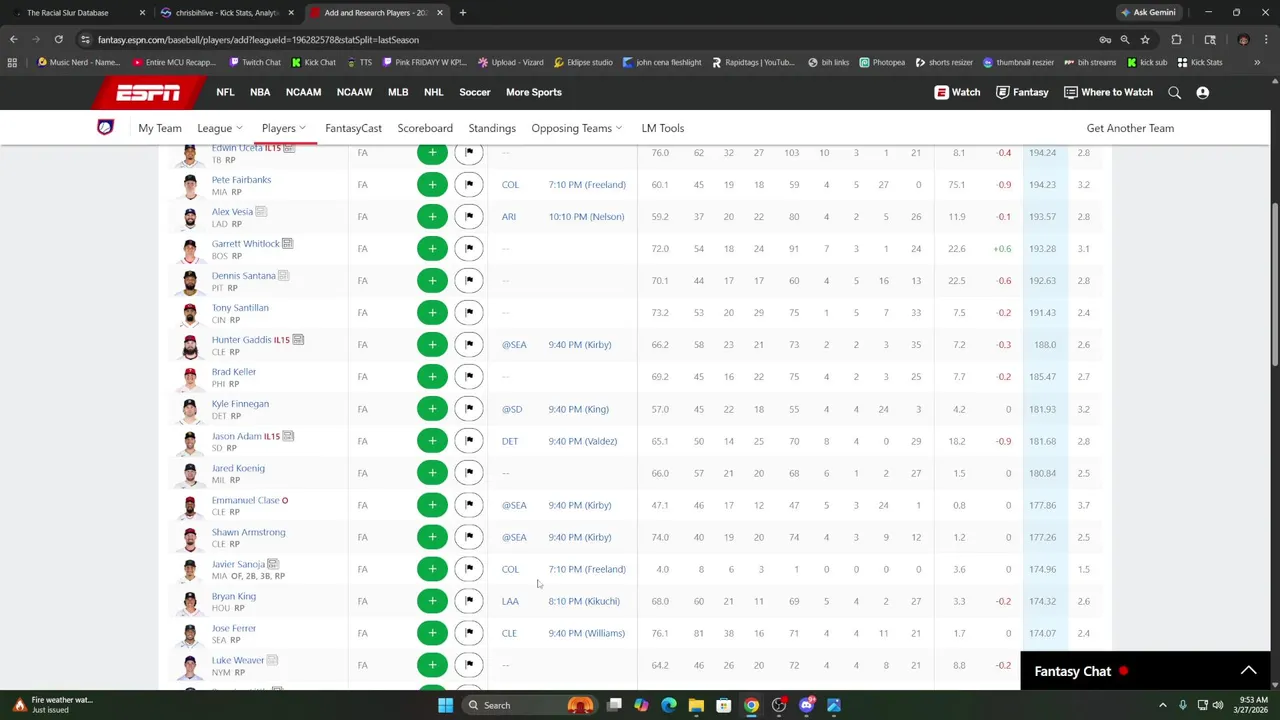Toggle watchlist flag for Javier Sanoja
Screen dimensions: 1280x720
click(468, 569)
